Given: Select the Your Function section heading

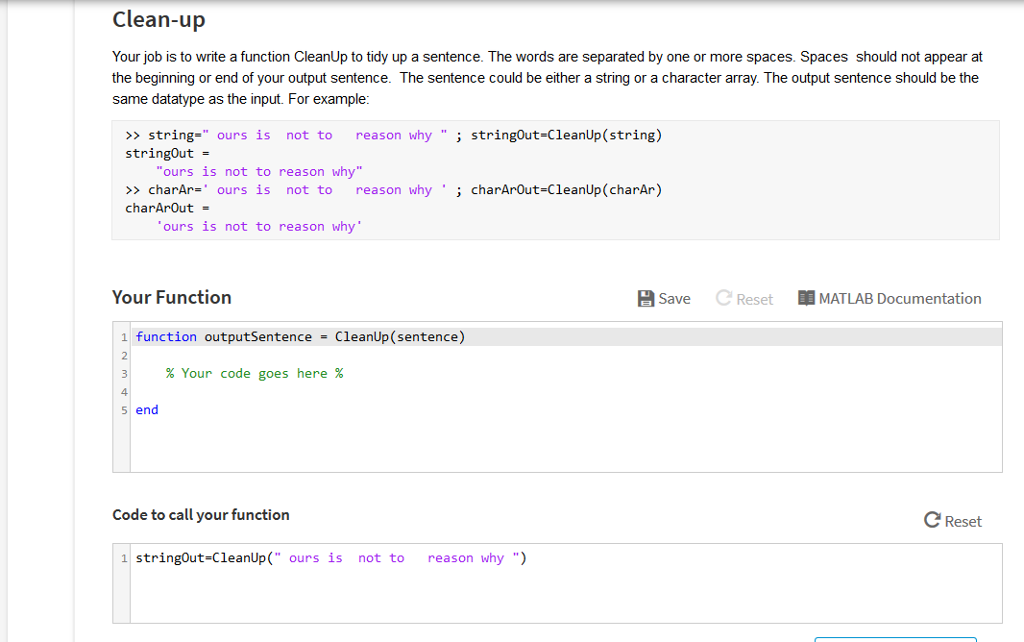Looking at the screenshot, I should pos(172,297).
